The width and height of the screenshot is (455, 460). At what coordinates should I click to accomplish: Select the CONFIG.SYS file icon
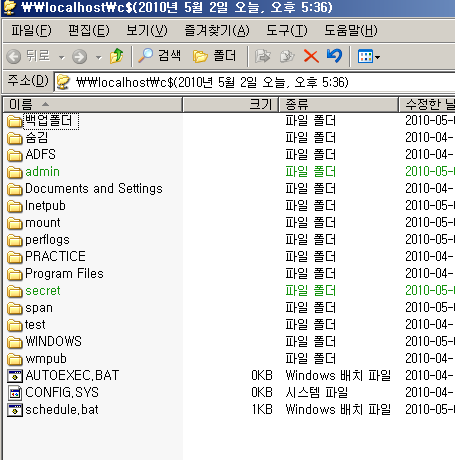pyautogui.click(x=15, y=393)
